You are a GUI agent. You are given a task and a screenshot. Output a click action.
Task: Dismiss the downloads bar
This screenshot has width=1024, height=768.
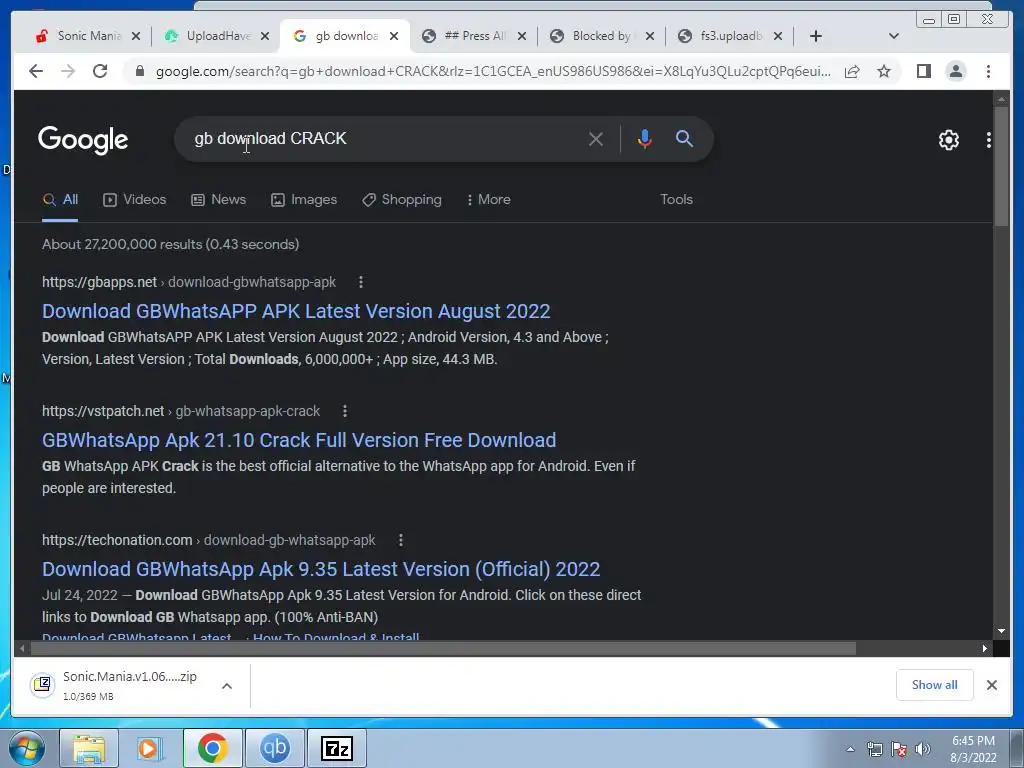tap(991, 685)
